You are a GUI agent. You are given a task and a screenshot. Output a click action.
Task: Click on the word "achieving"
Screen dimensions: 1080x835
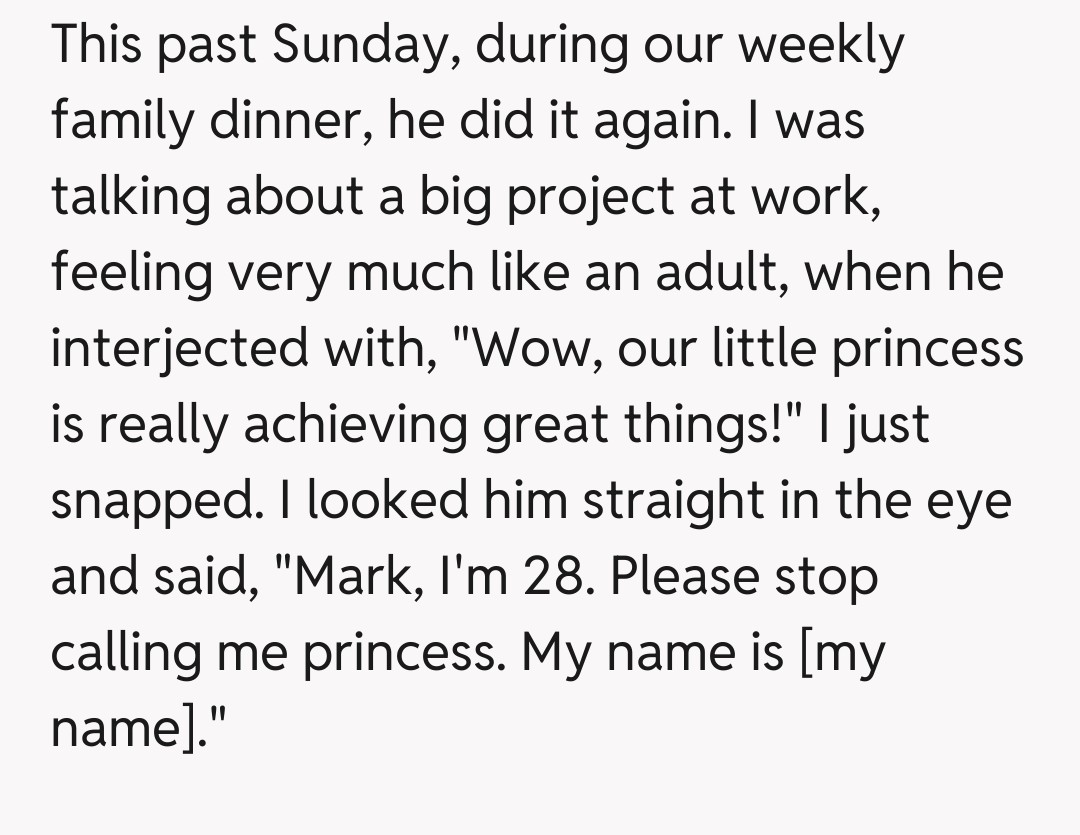(x=355, y=426)
